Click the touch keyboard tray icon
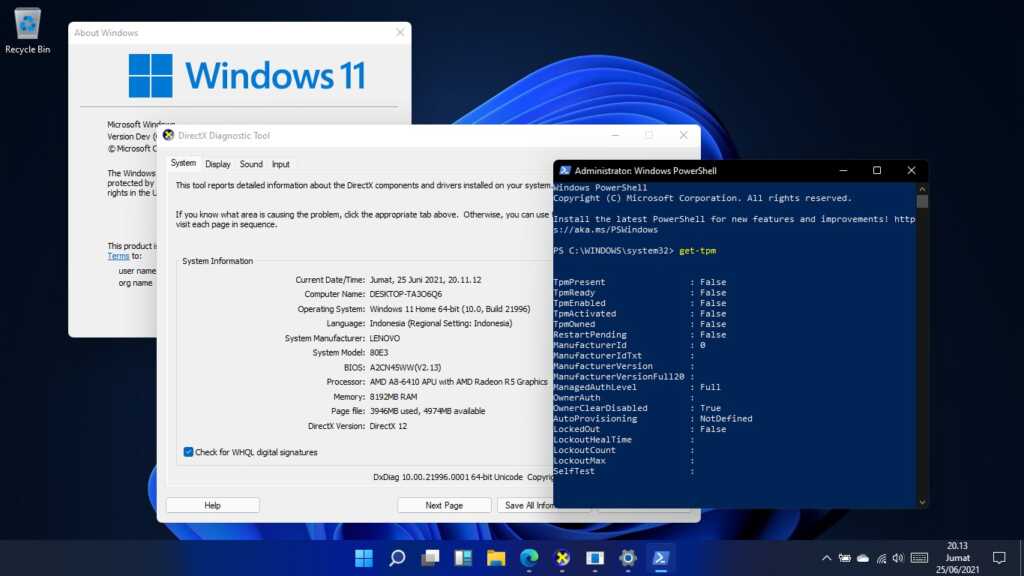The height and width of the screenshot is (576, 1024). [919, 558]
